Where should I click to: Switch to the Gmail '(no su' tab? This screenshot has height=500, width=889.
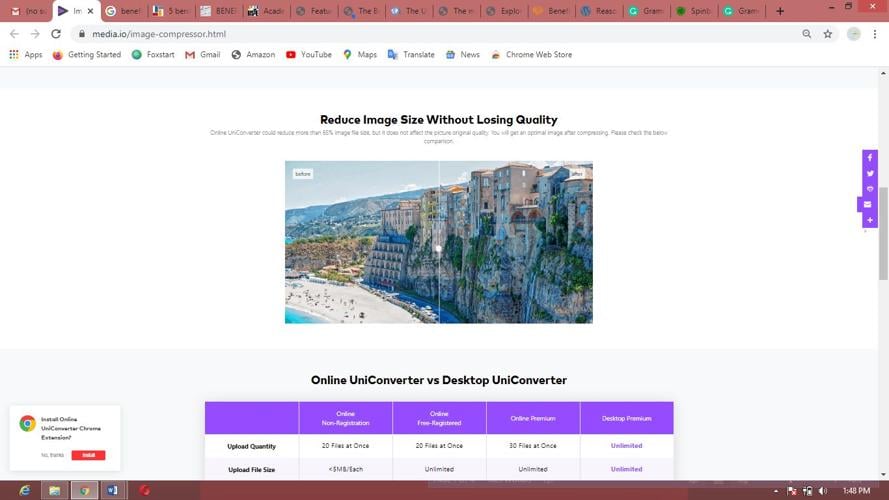[x=28, y=11]
